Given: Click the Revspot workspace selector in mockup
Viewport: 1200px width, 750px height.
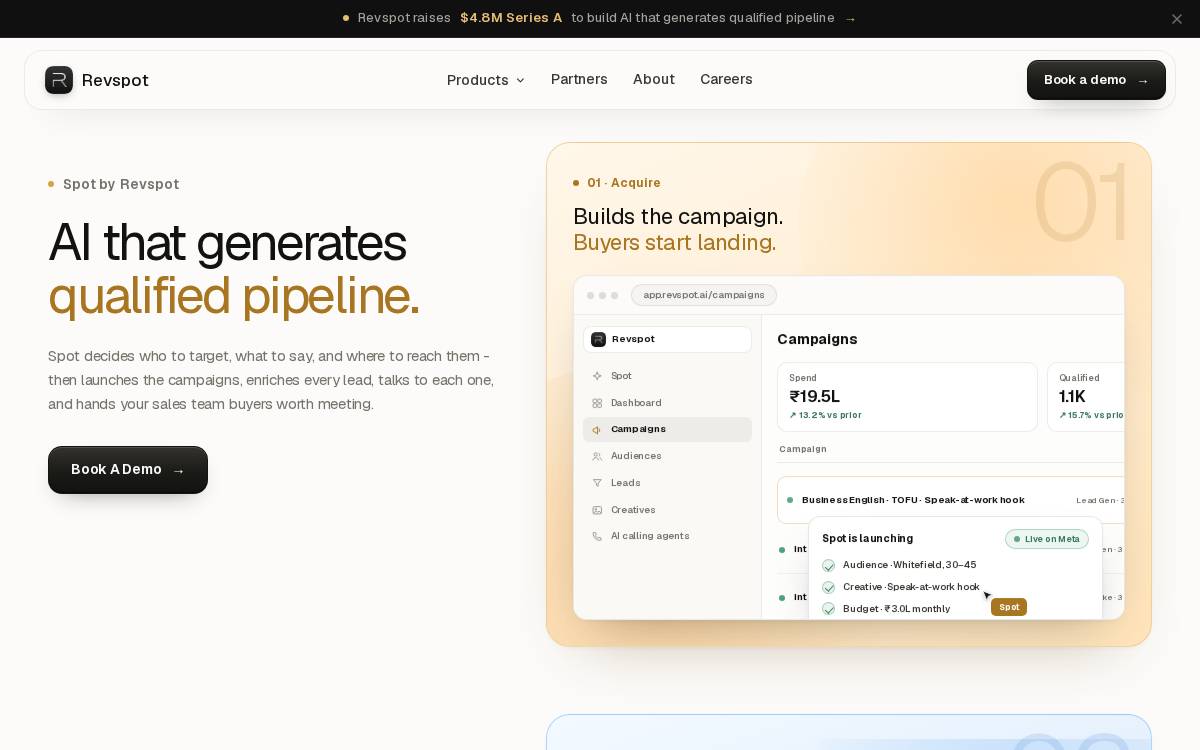Looking at the screenshot, I should (667, 339).
